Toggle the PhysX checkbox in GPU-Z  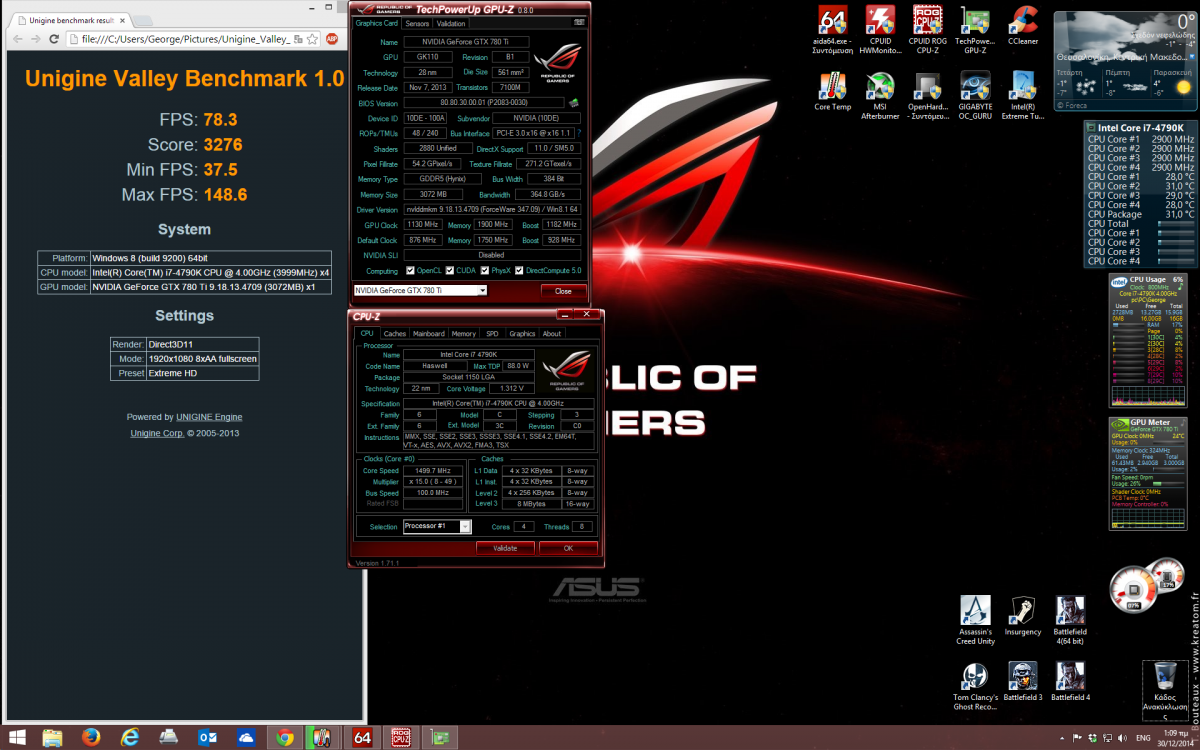[484, 271]
